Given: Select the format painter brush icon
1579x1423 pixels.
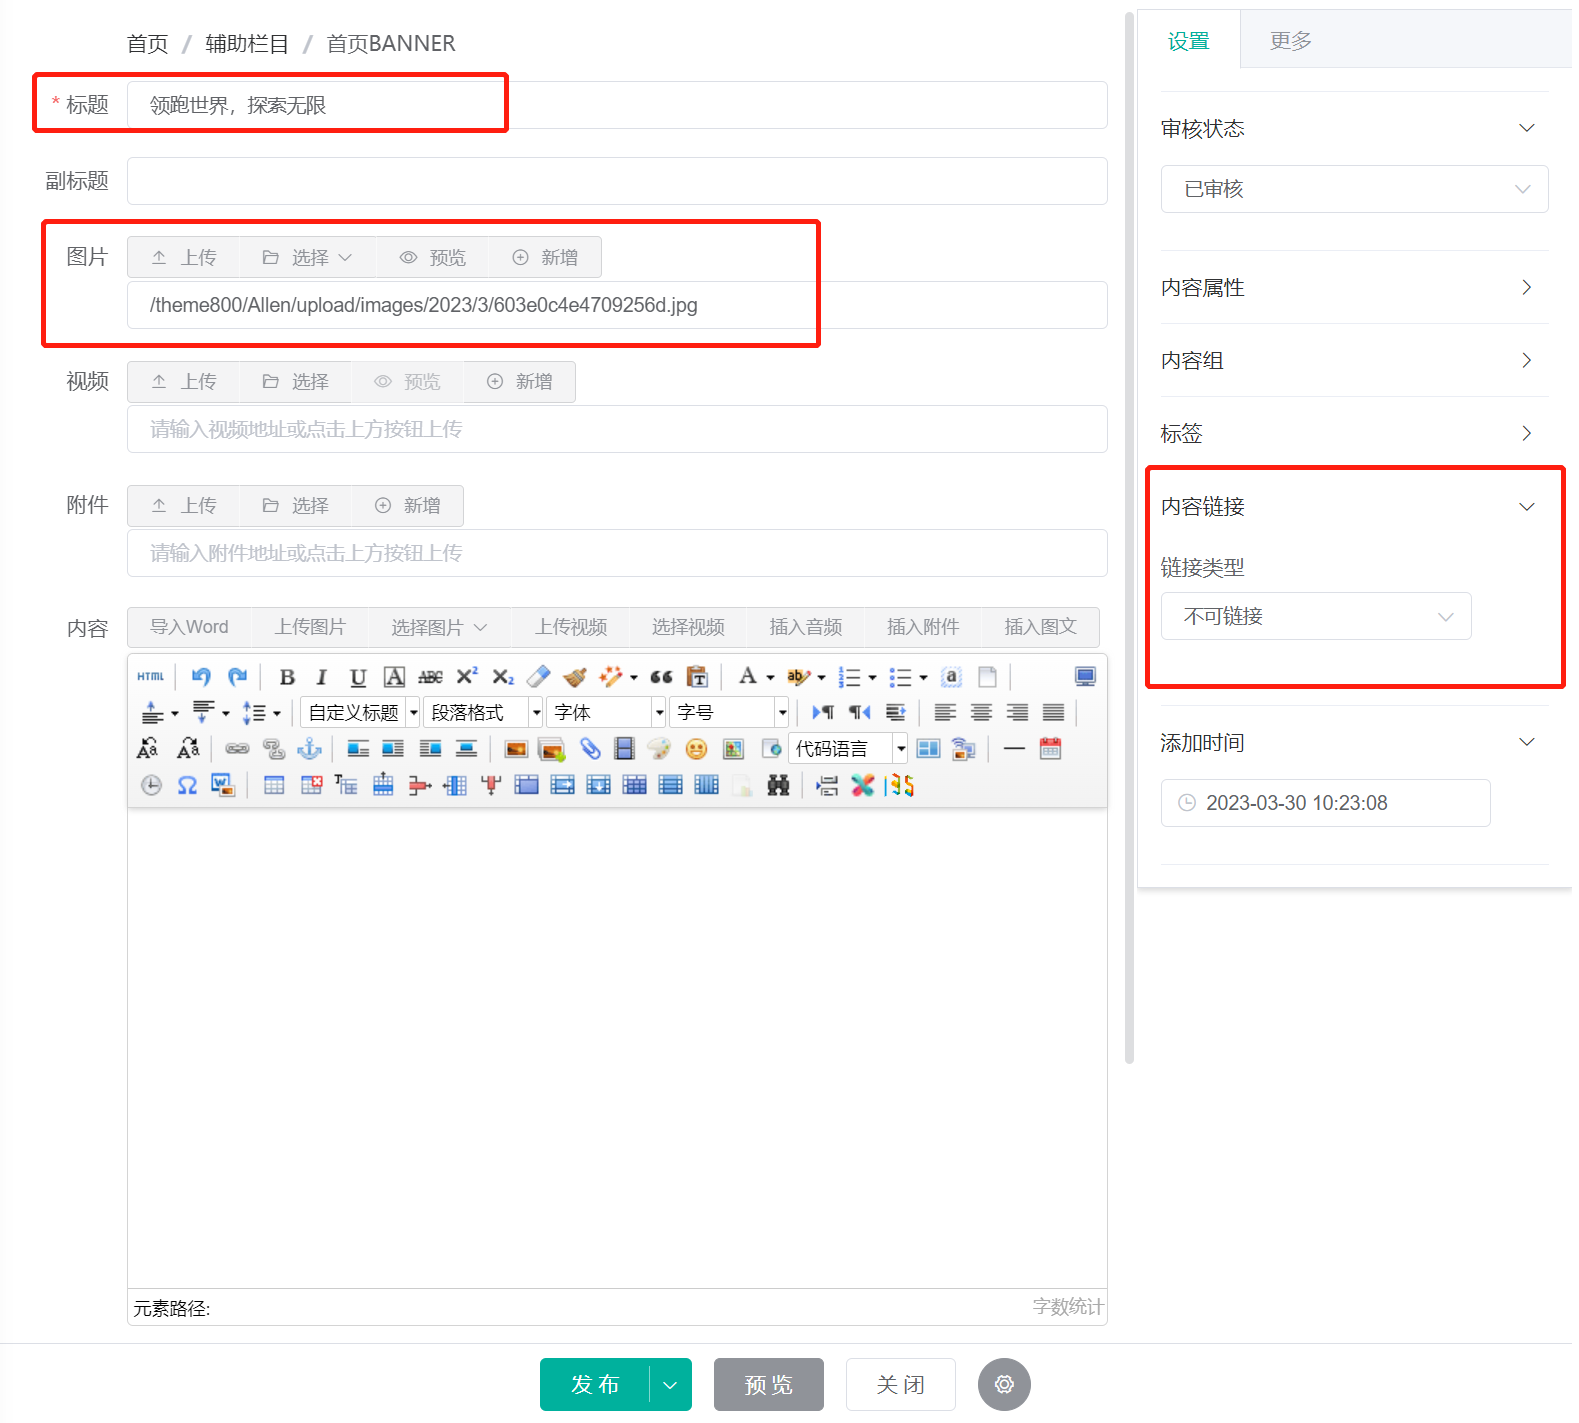Looking at the screenshot, I should (575, 677).
